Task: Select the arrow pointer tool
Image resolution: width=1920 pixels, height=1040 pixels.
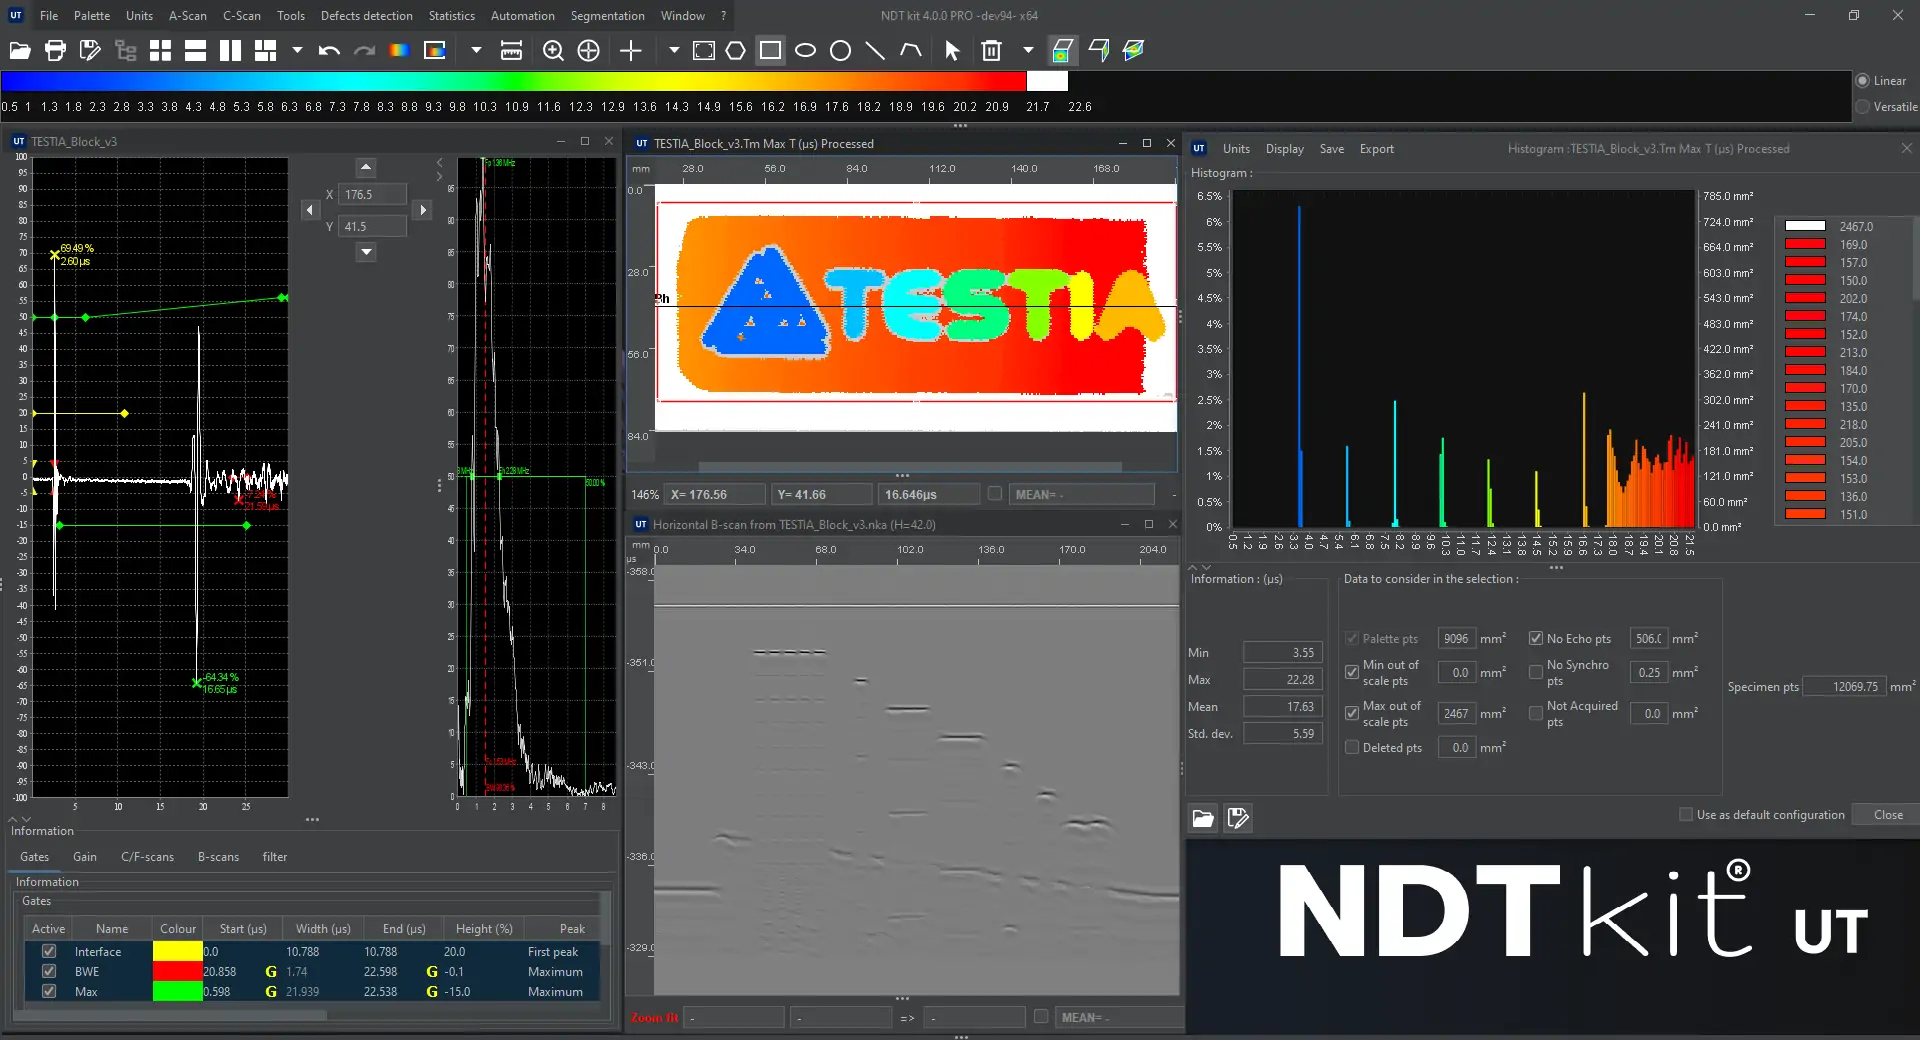Action: coord(952,50)
